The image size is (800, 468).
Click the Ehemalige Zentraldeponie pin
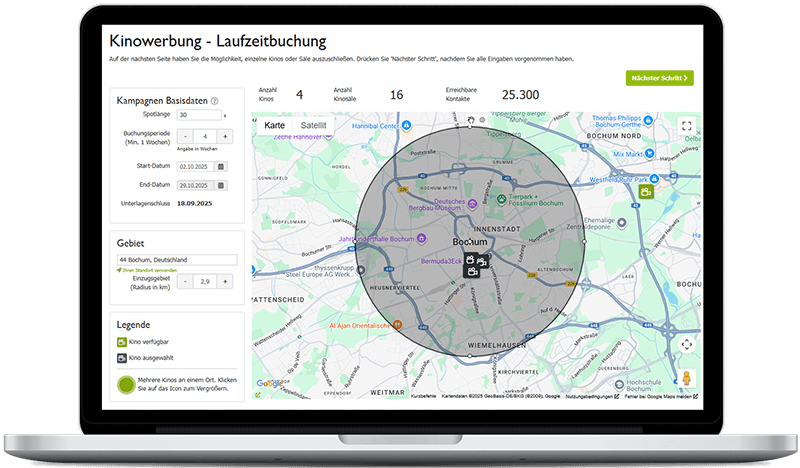[x=621, y=223]
